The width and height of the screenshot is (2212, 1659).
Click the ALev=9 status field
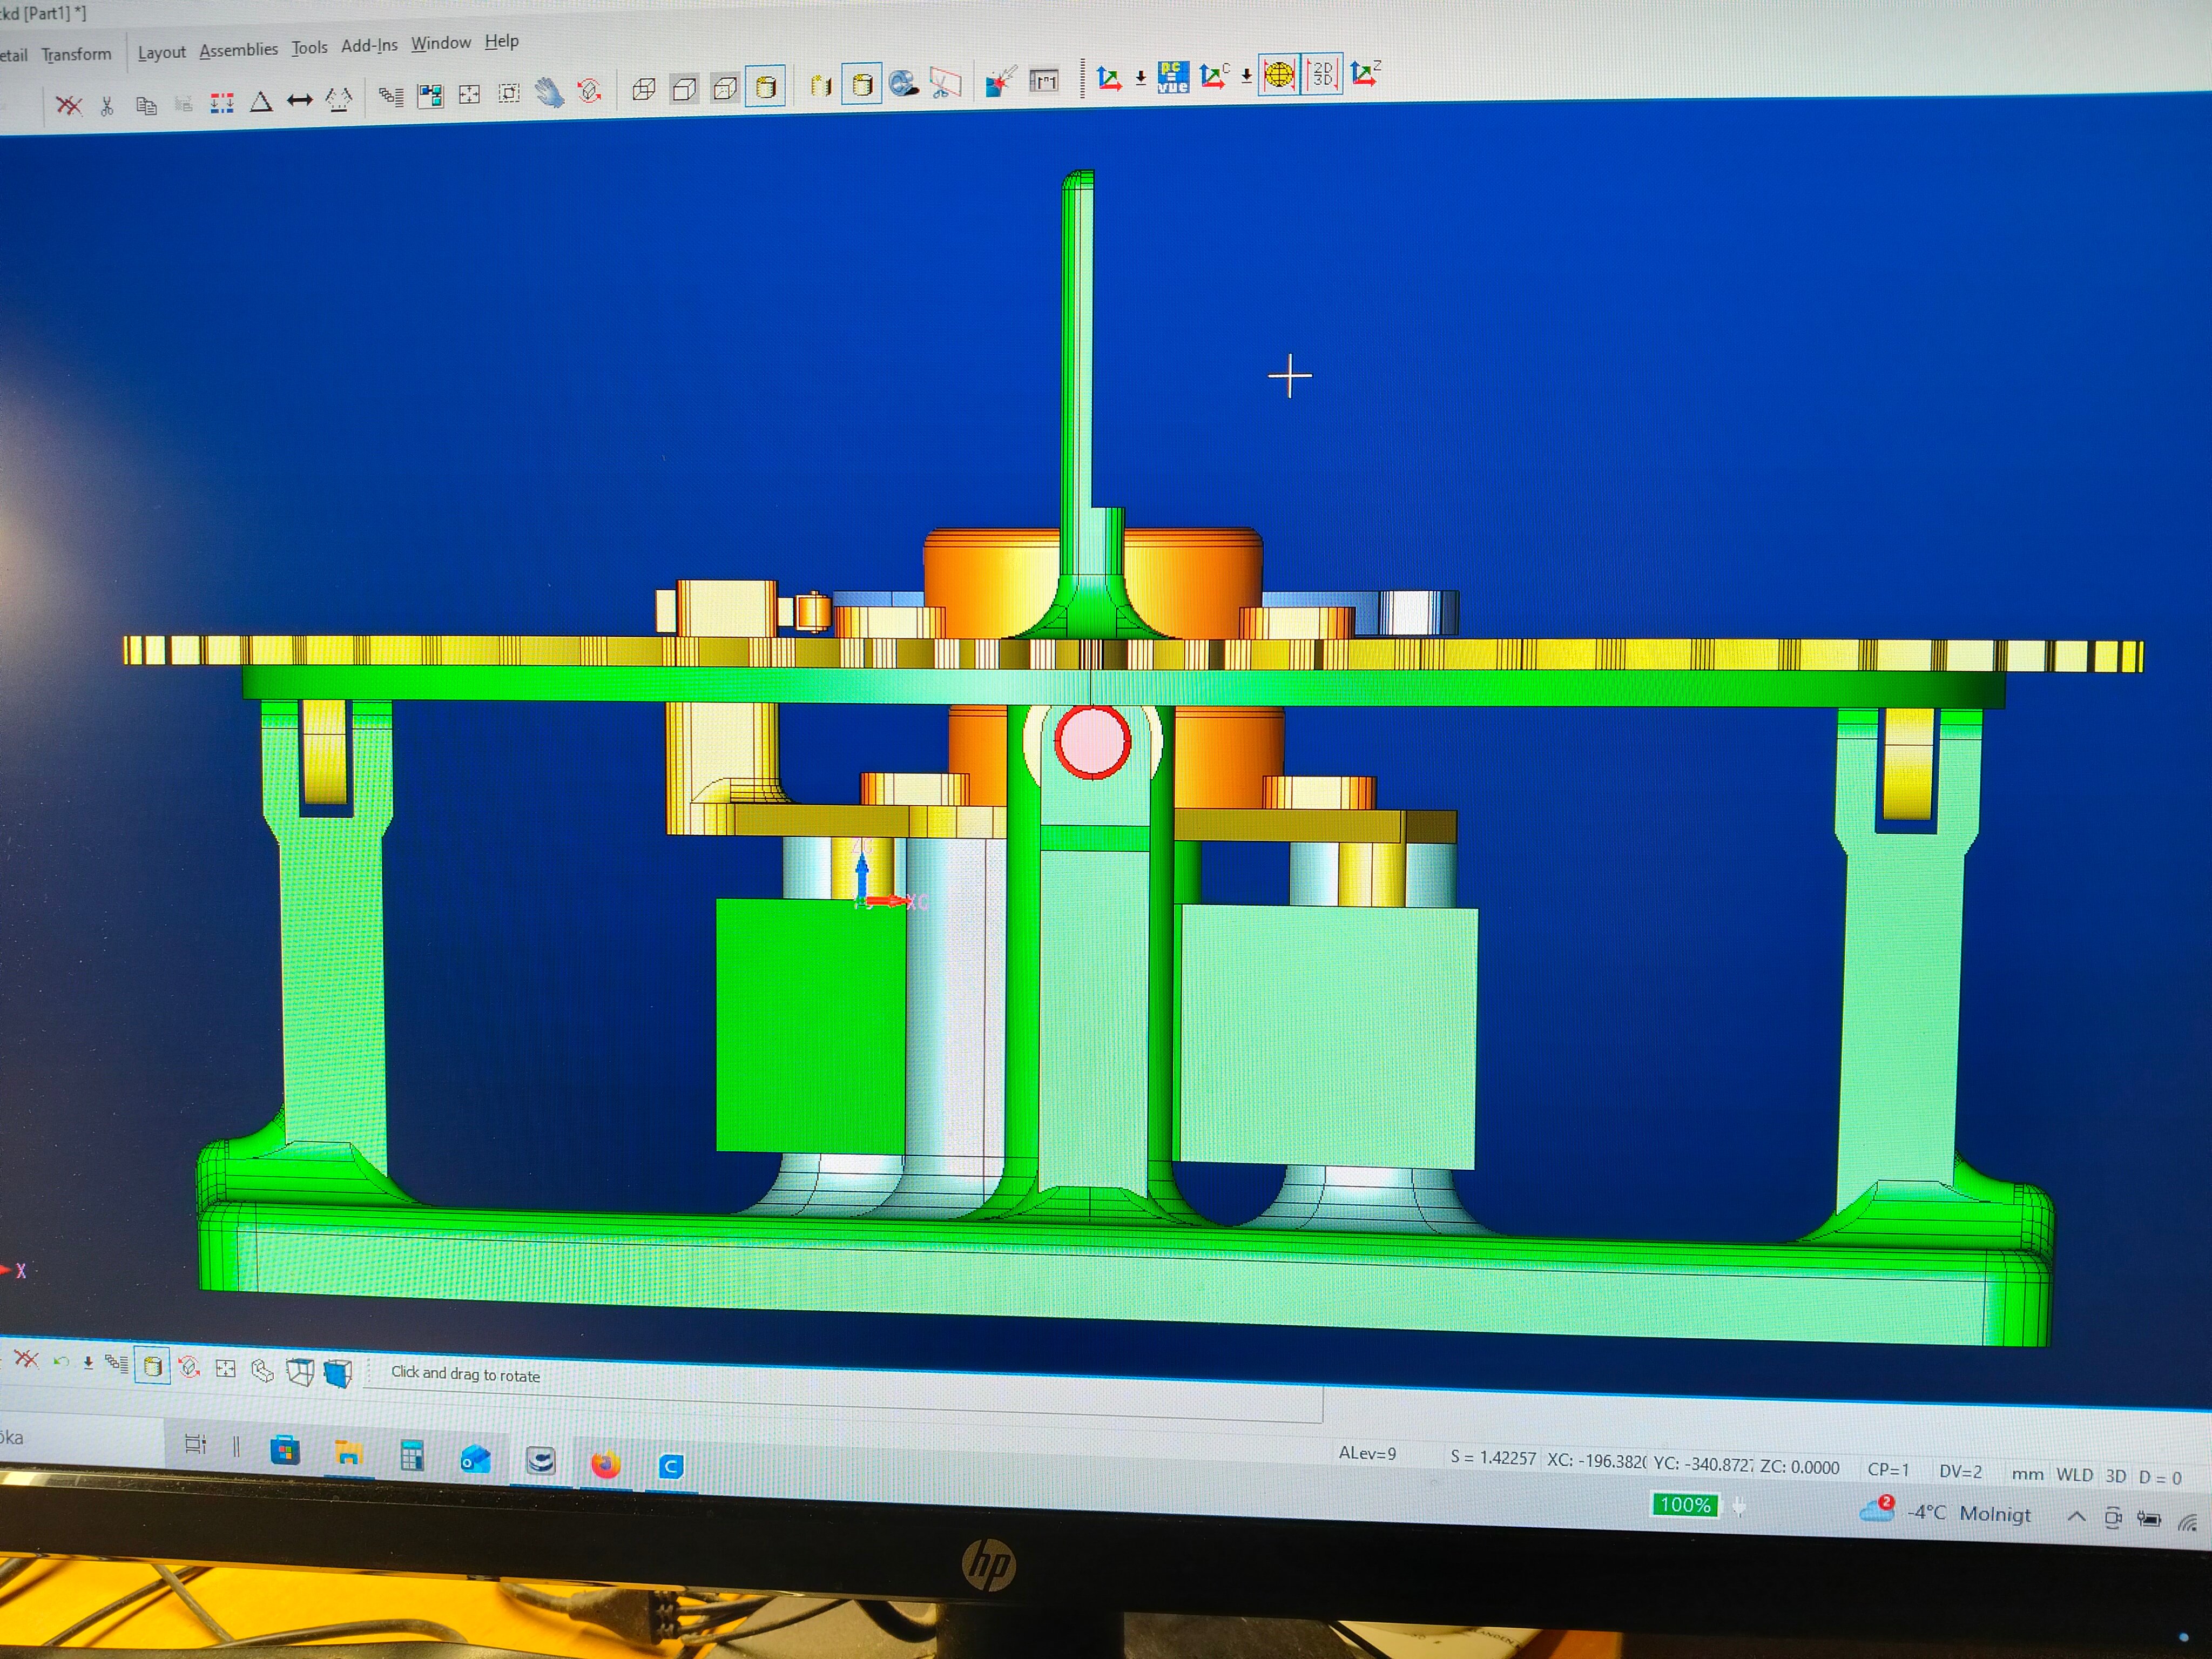[1367, 1453]
